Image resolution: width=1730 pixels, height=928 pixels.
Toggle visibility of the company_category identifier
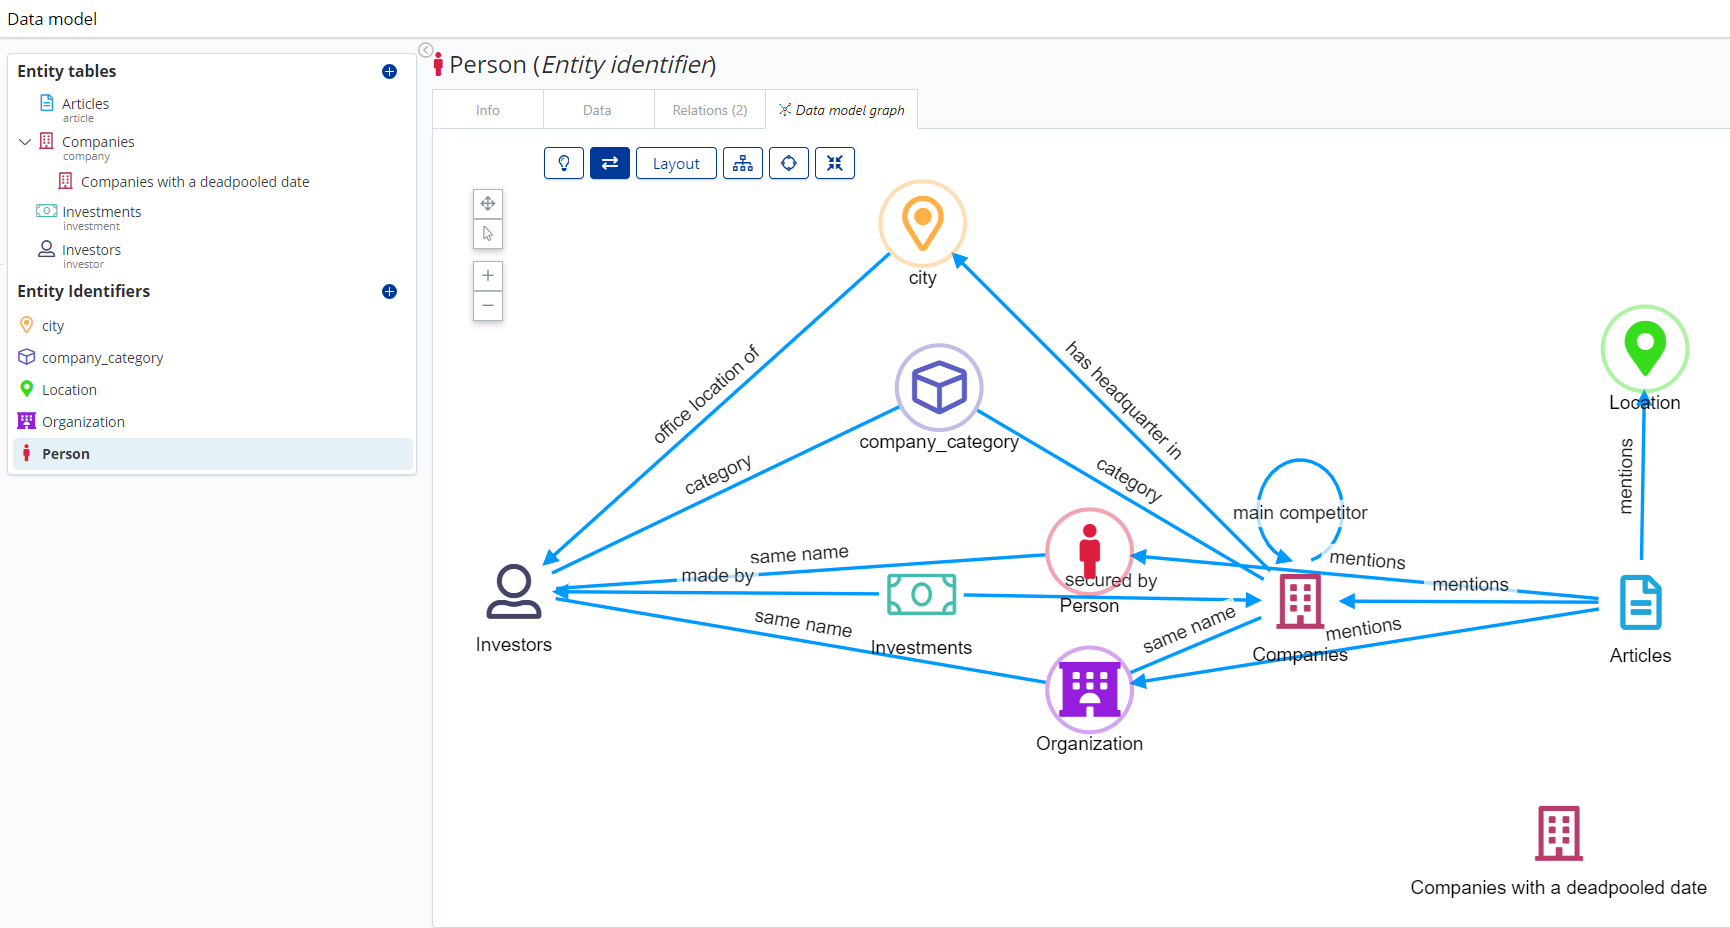coord(102,357)
